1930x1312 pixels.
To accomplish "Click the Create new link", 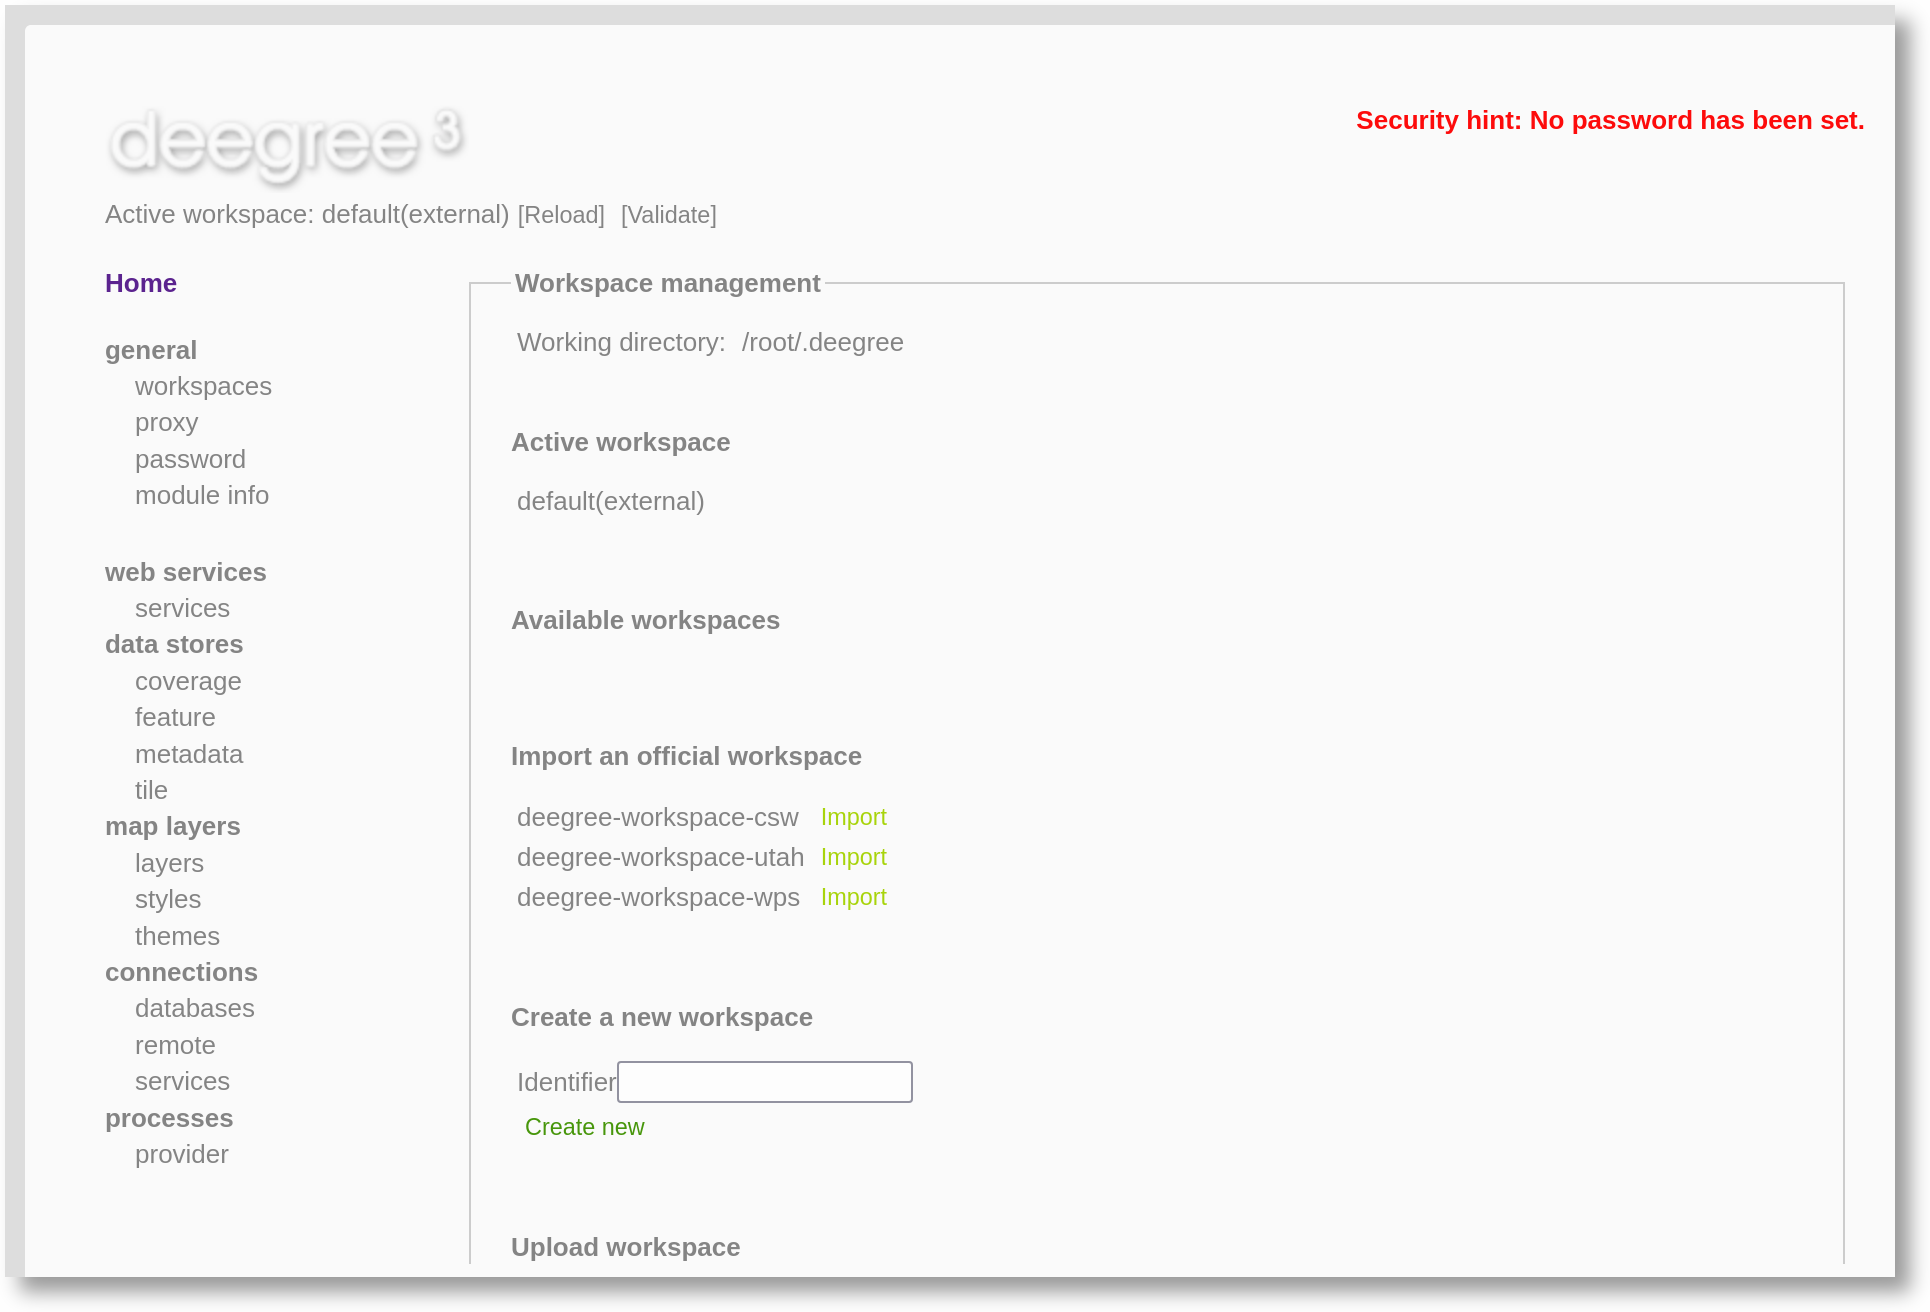I will pyautogui.click(x=584, y=1127).
